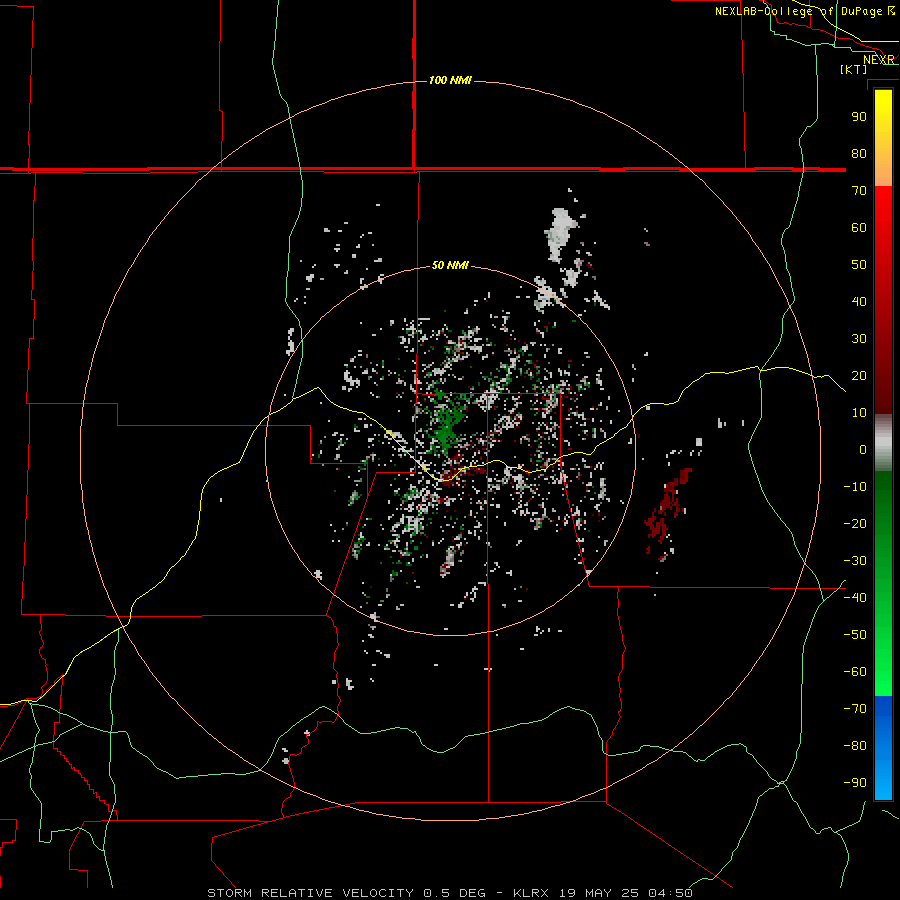The image size is (900, 900).
Task: Click the 30 value on the velocity scale
Action: (859, 339)
